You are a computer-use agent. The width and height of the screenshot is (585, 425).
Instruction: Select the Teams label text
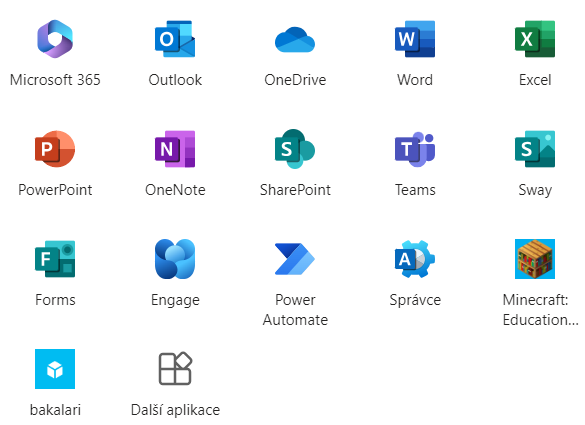pos(415,190)
